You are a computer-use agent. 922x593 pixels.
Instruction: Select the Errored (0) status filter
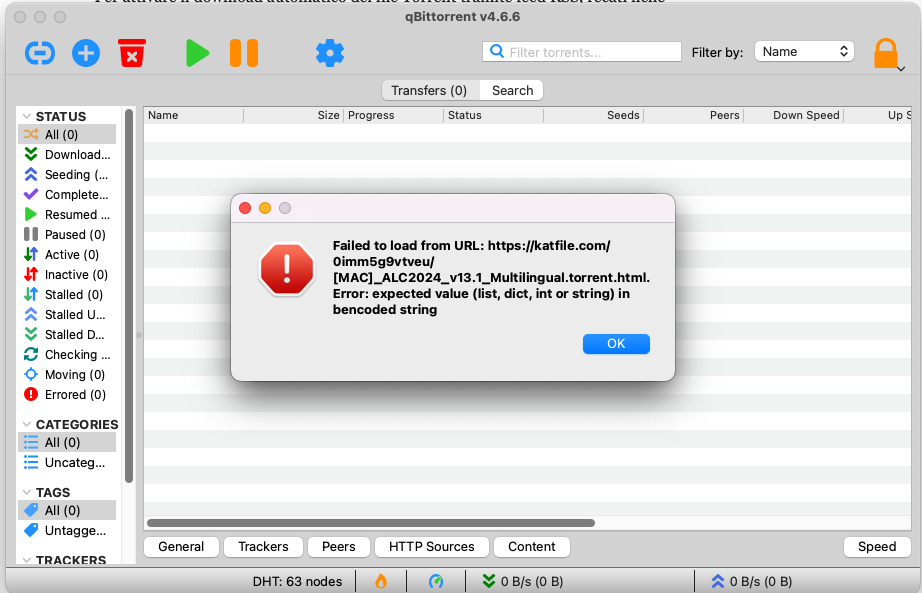click(67, 395)
